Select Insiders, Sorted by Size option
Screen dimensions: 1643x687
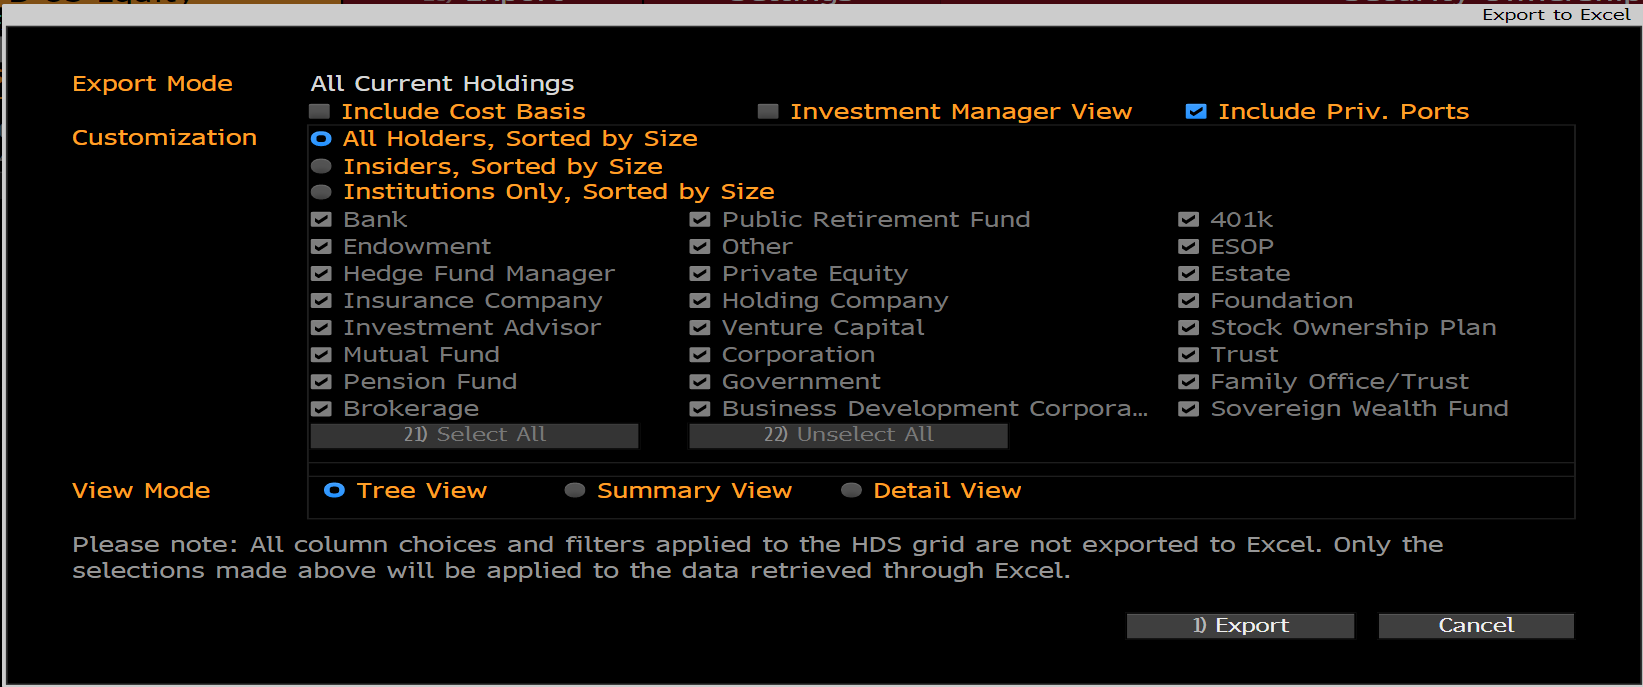[321, 166]
